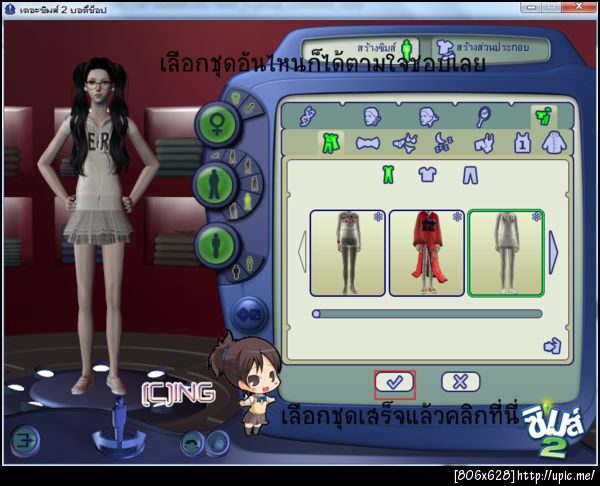Show previous outfits with left arrow

pos(302,252)
